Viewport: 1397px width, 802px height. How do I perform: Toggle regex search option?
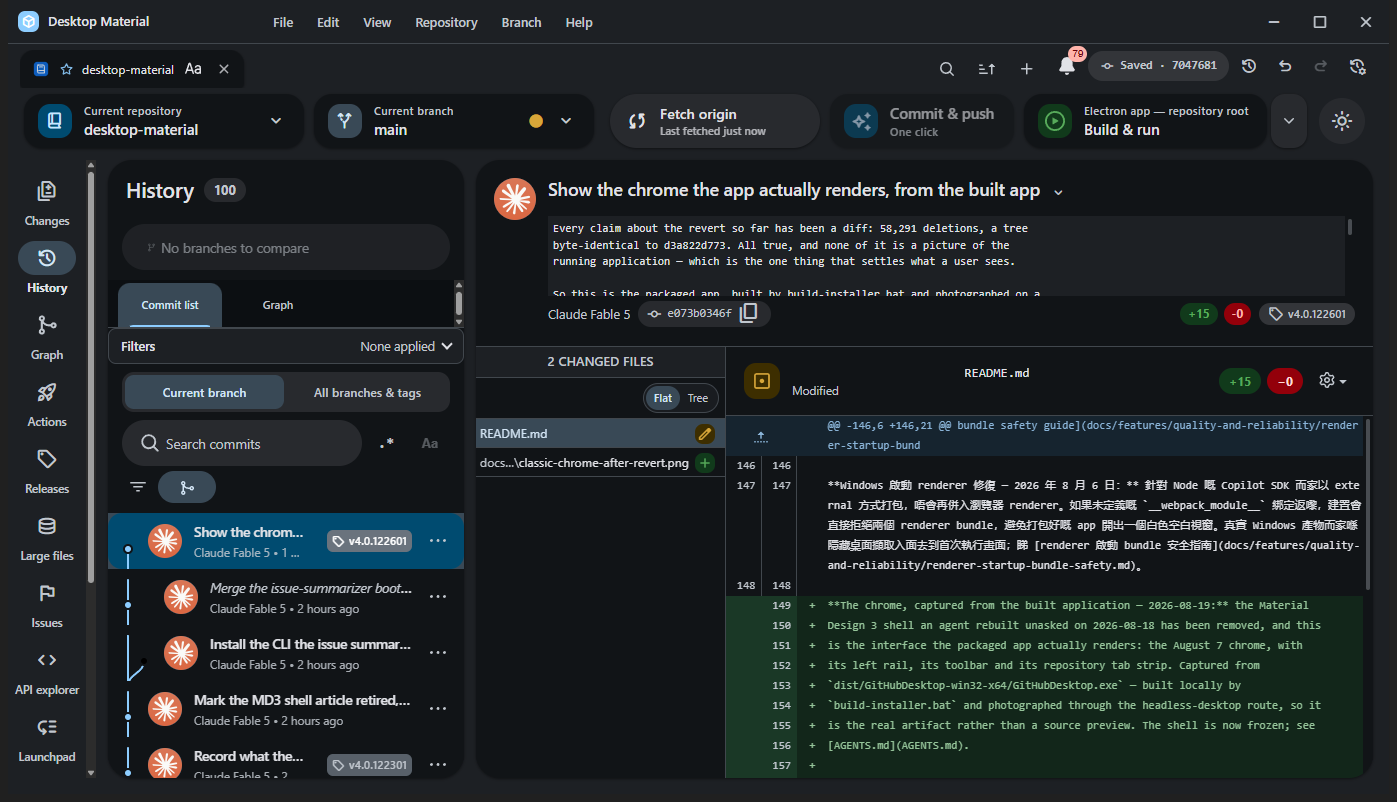coord(386,443)
